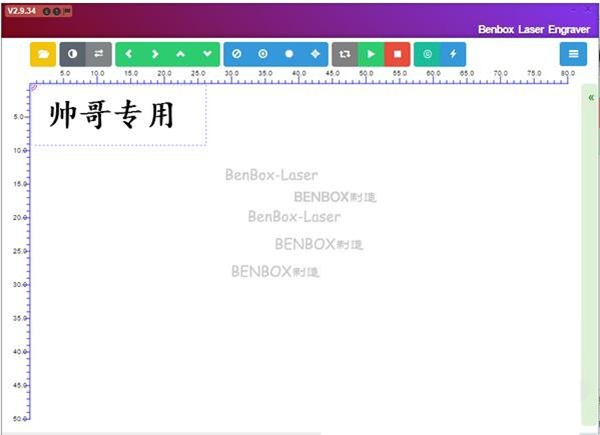Image resolution: width=600 pixels, height=435 pixels.
Task: Move laser right with right arrow
Action: [155, 54]
